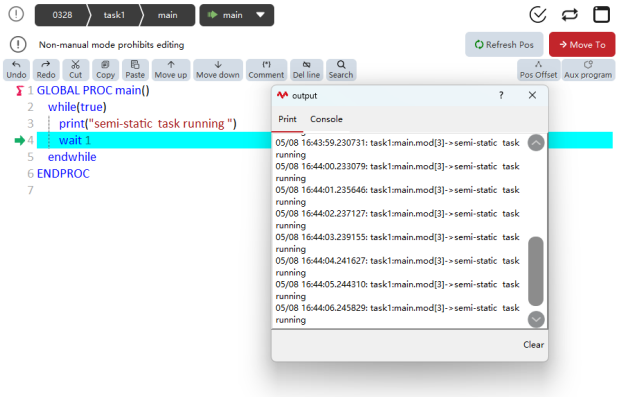Click the checkmark verify icon at top right

538,15
